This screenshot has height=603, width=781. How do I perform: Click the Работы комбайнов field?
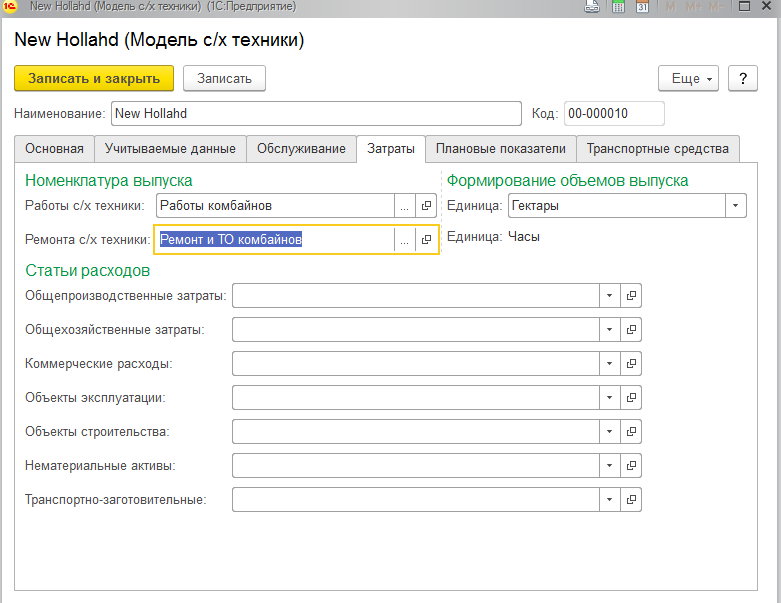tap(275, 206)
